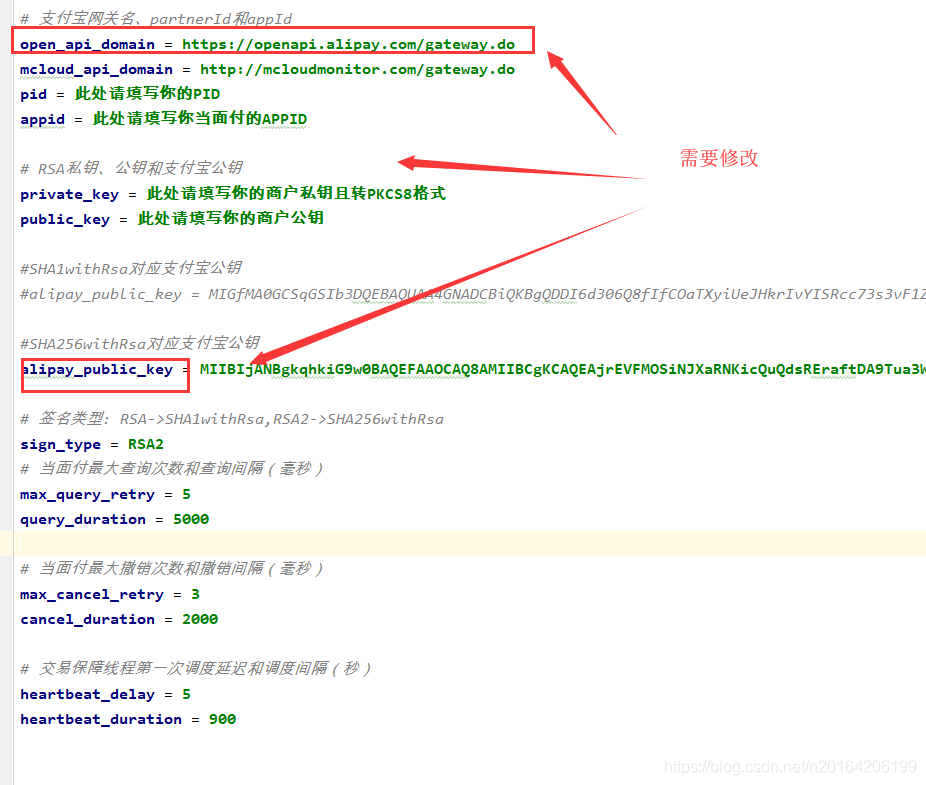926x785 pixels.
Task: Select the heartbeat_delay value 5
Action: (x=187, y=694)
